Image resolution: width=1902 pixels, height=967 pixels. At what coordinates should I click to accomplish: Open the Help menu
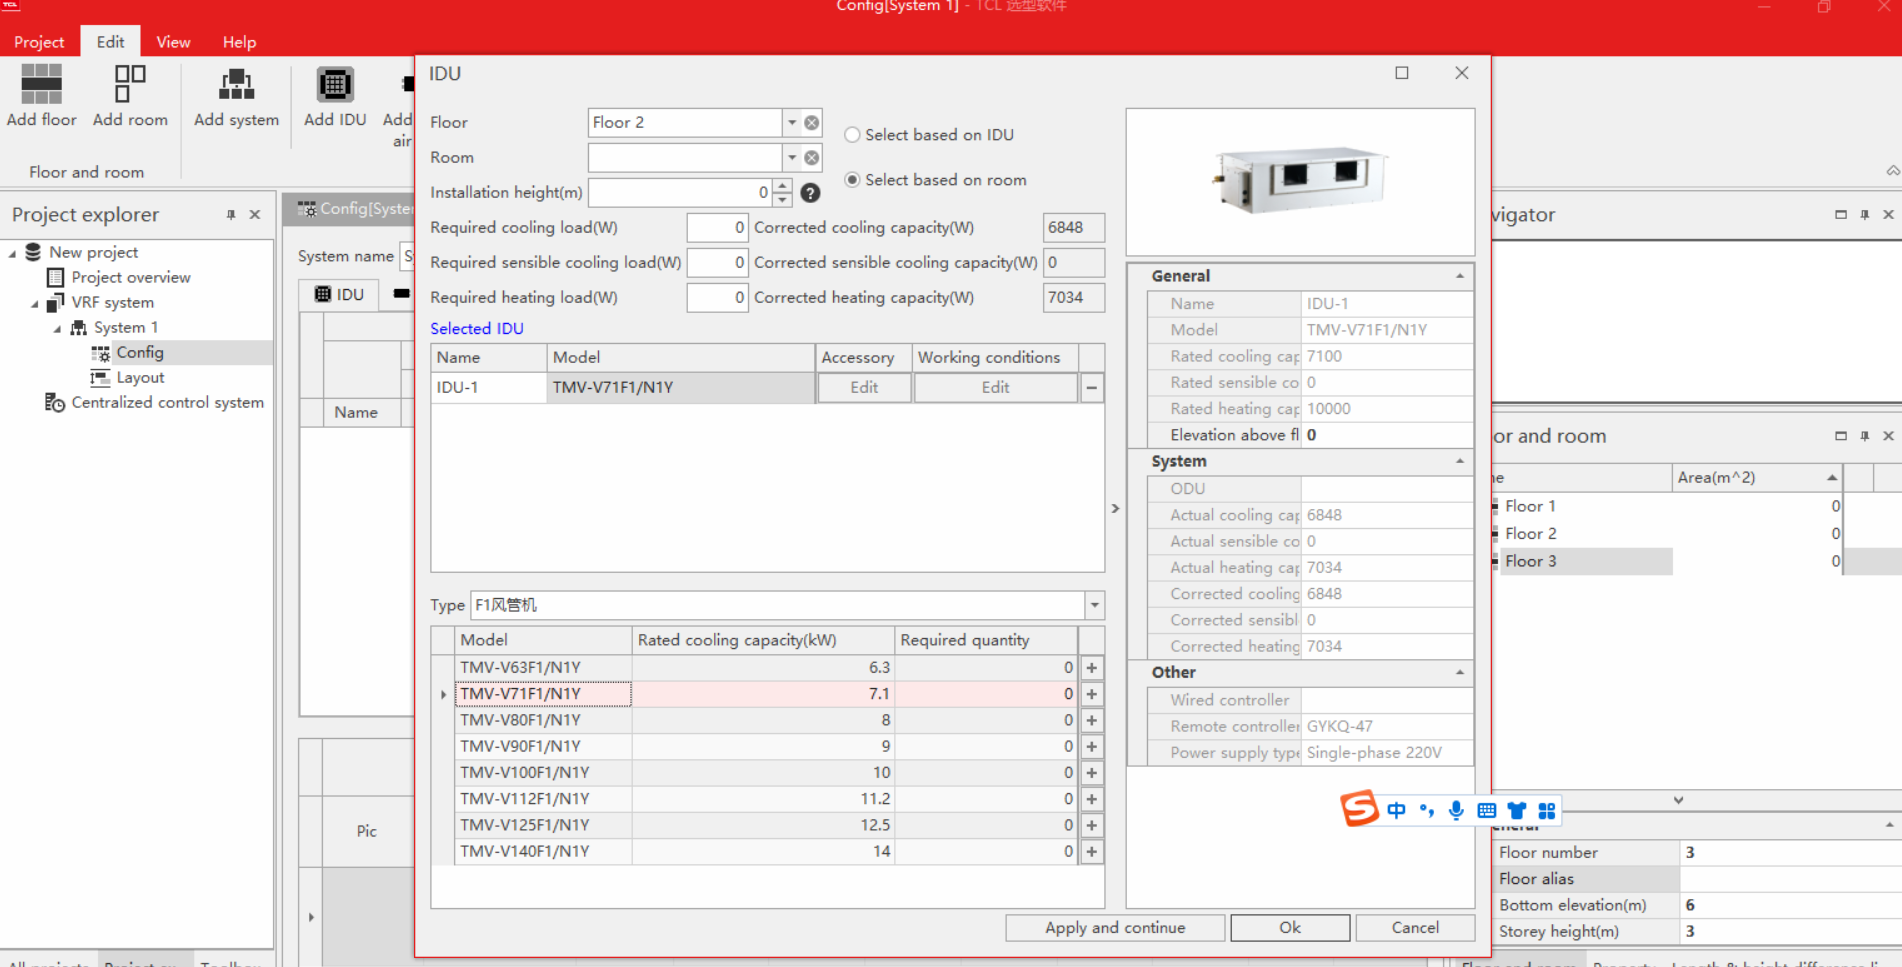[x=239, y=42]
